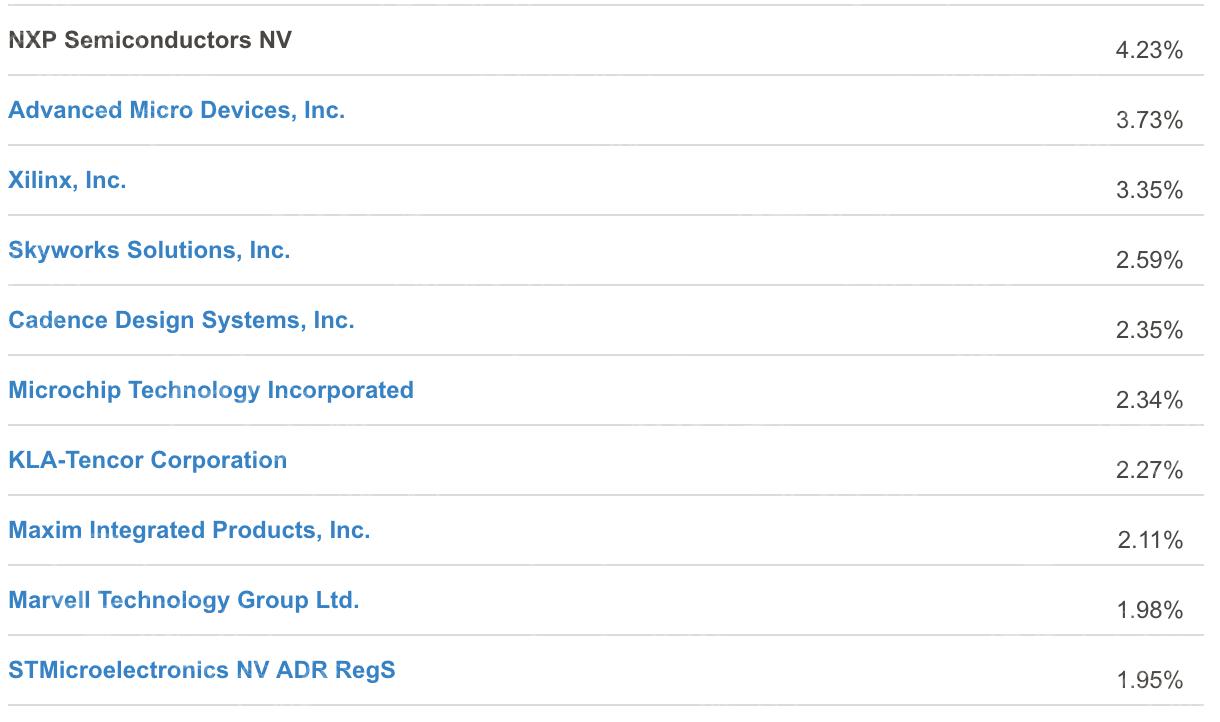The width and height of the screenshot is (1220, 722).
Task: Click the 2.11% weight for Maxim
Action: (1150, 540)
